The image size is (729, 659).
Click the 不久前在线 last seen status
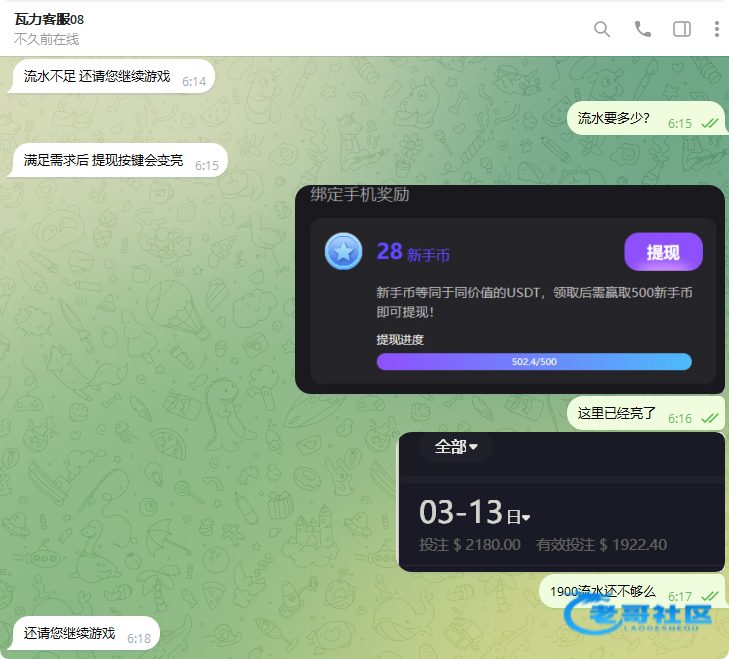click(x=46, y=39)
